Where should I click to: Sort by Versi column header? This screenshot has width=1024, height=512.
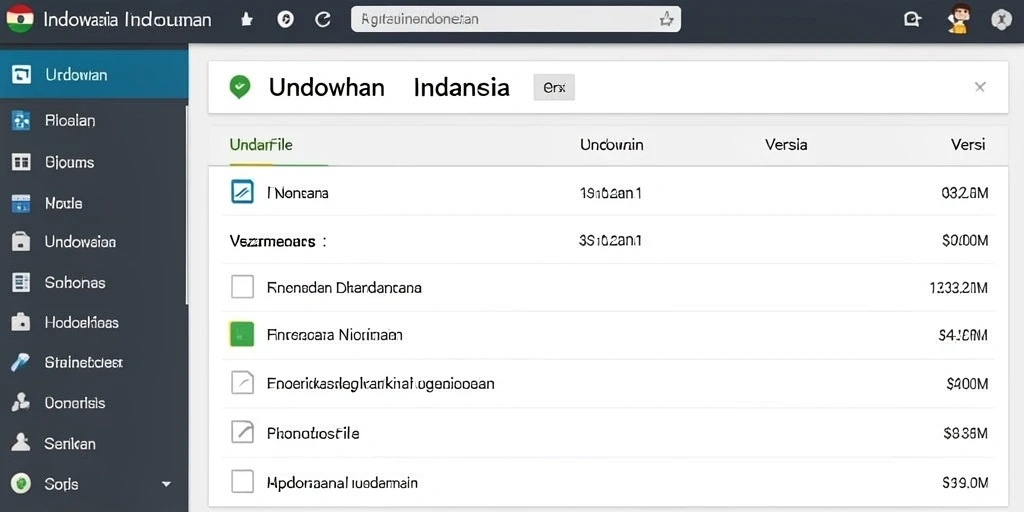pyautogui.click(x=968, y=145)
